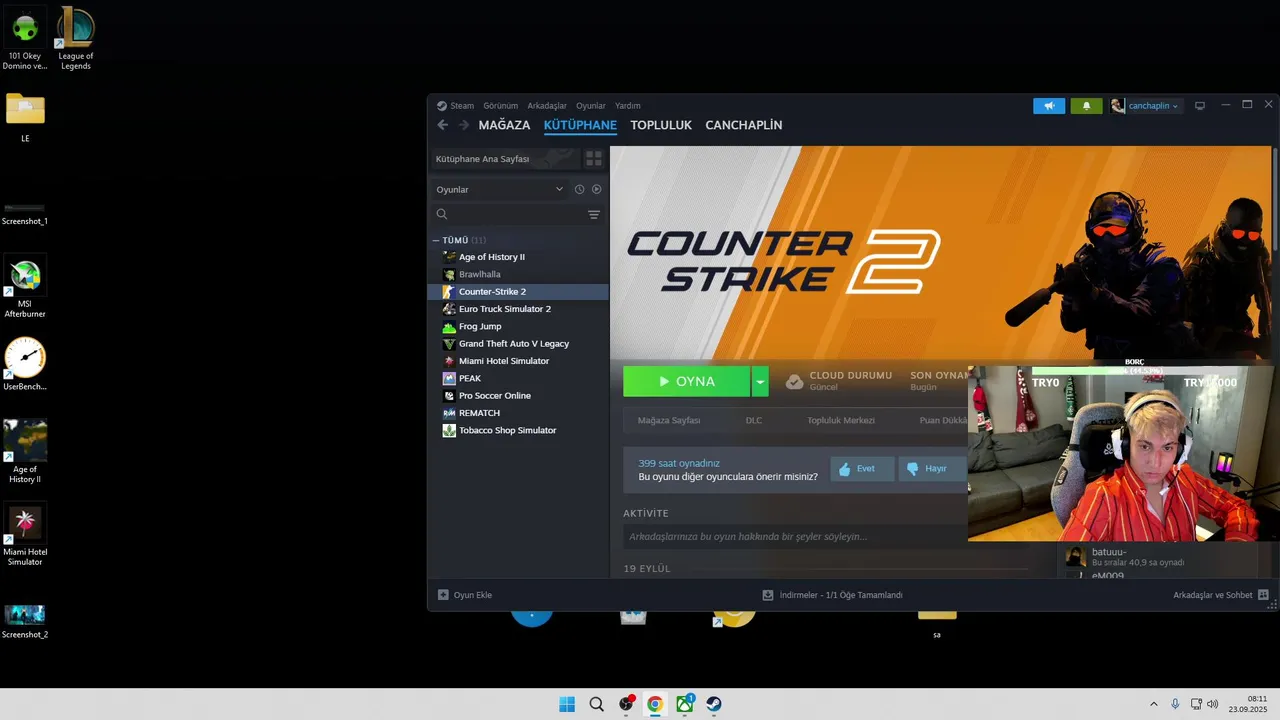Open the Mağaza Sayfası link

pyautogui.click(x=669, y=420)
